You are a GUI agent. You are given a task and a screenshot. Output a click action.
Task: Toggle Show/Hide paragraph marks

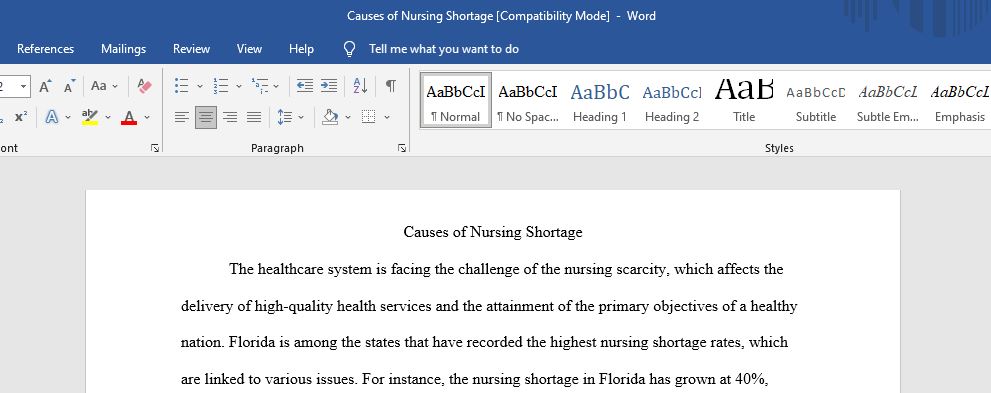coord(391,86)
